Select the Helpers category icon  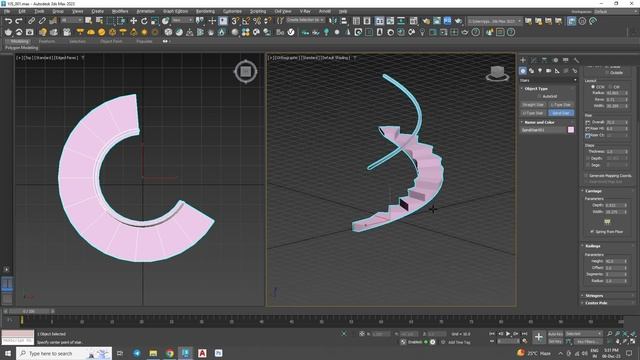click(x=557, y=71)
